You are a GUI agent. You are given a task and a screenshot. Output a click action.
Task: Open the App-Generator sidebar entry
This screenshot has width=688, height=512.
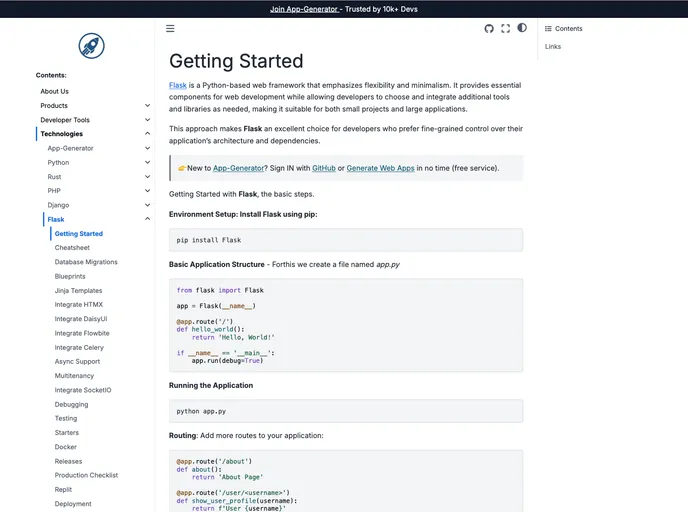click(x=70, y=148)
